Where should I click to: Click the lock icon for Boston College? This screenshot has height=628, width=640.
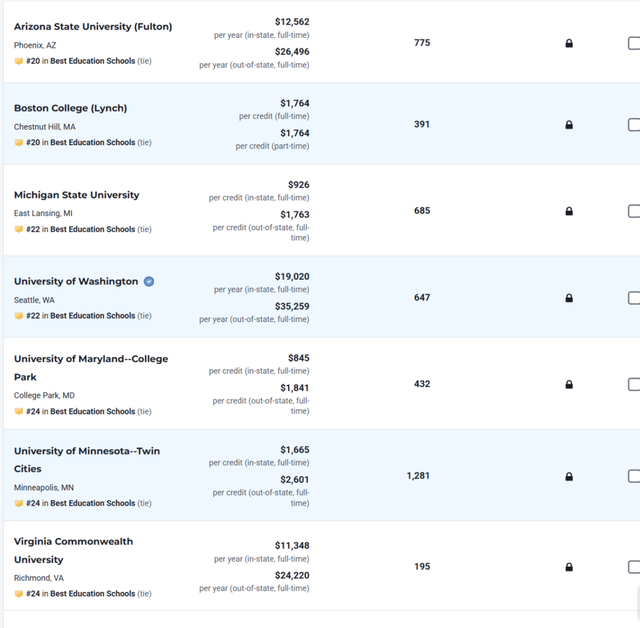569,124
